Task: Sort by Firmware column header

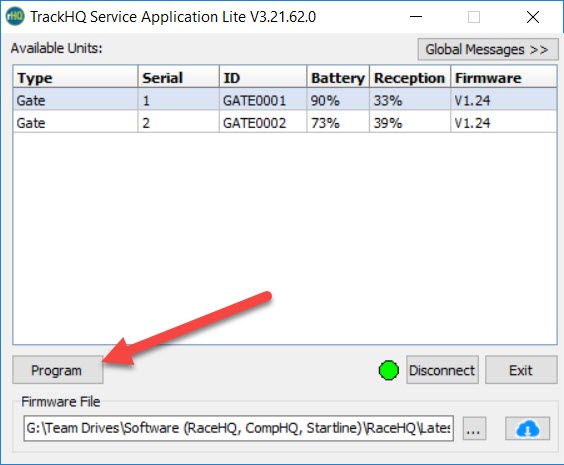Action: coord(504,77)
